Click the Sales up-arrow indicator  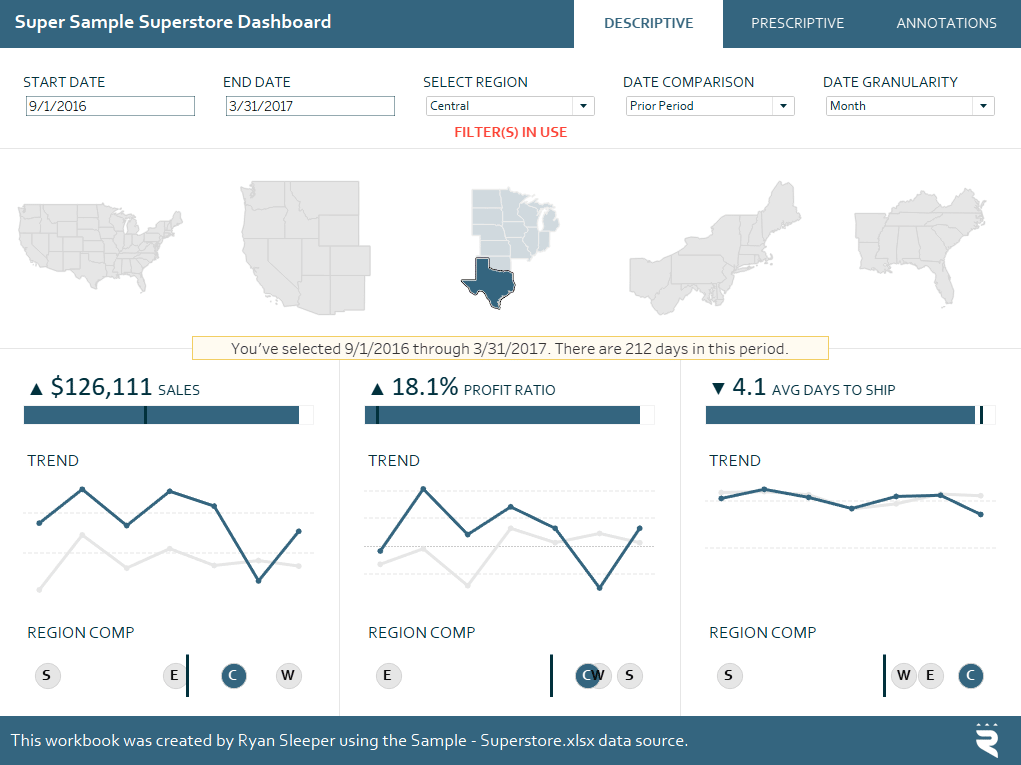pos(36,389)
